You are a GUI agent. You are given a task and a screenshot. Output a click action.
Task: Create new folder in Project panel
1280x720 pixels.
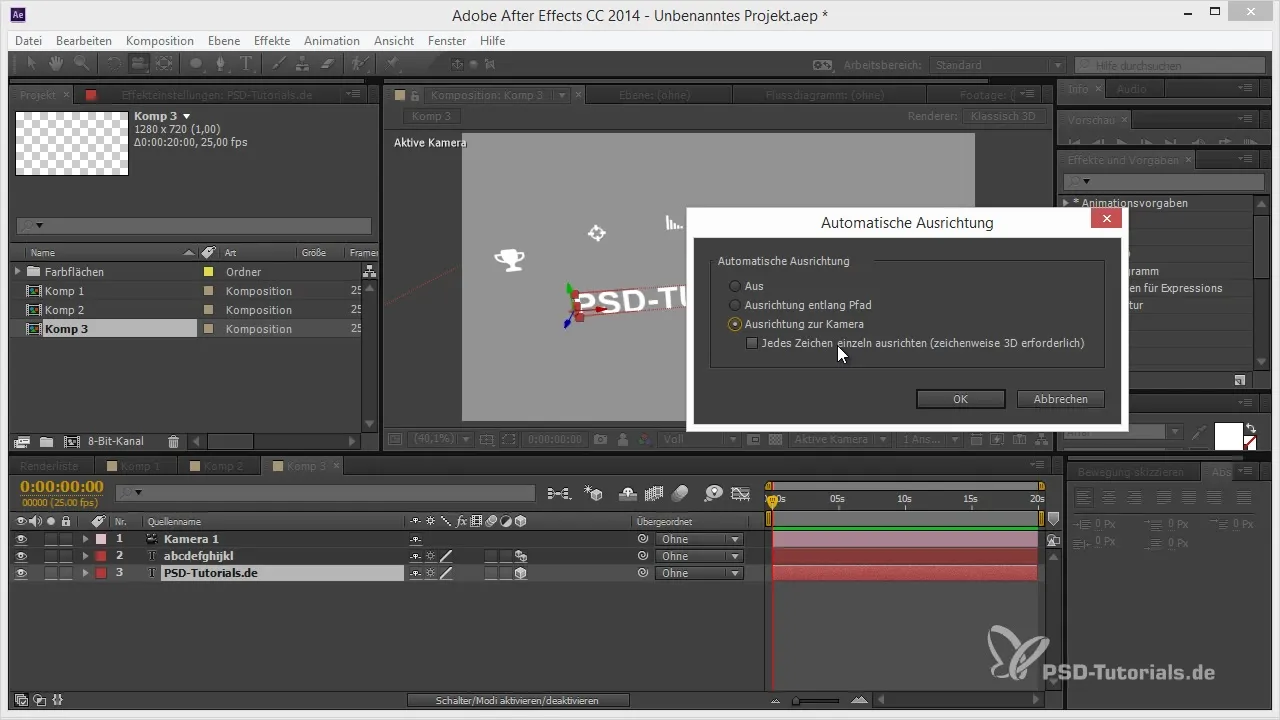tap(46, 441)
